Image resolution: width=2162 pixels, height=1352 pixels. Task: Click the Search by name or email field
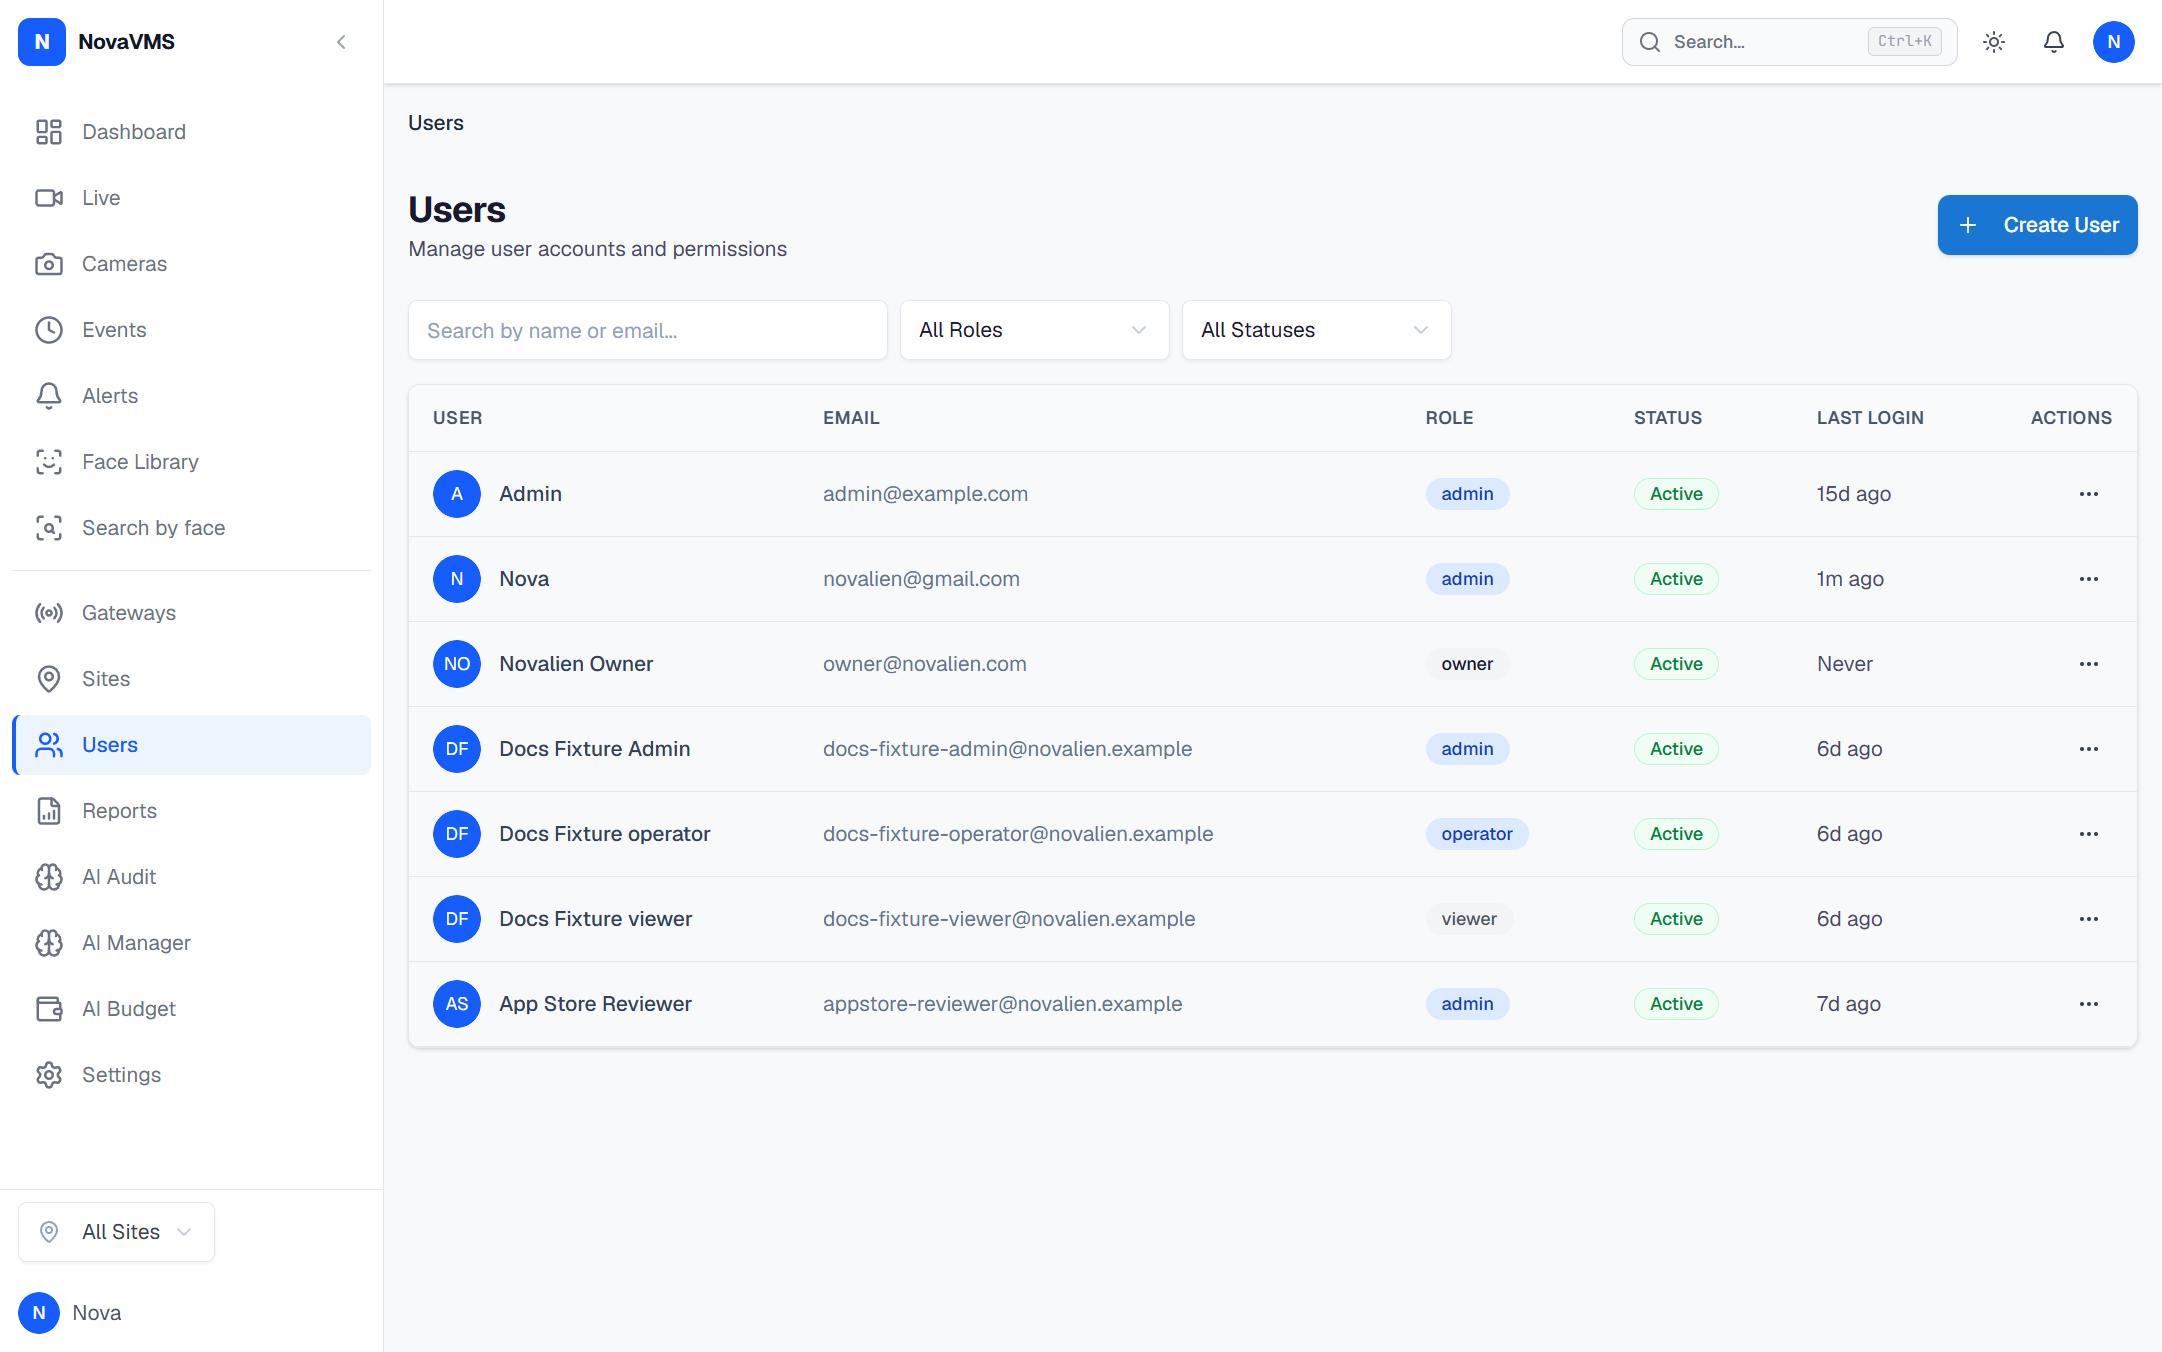coord(648,330)
